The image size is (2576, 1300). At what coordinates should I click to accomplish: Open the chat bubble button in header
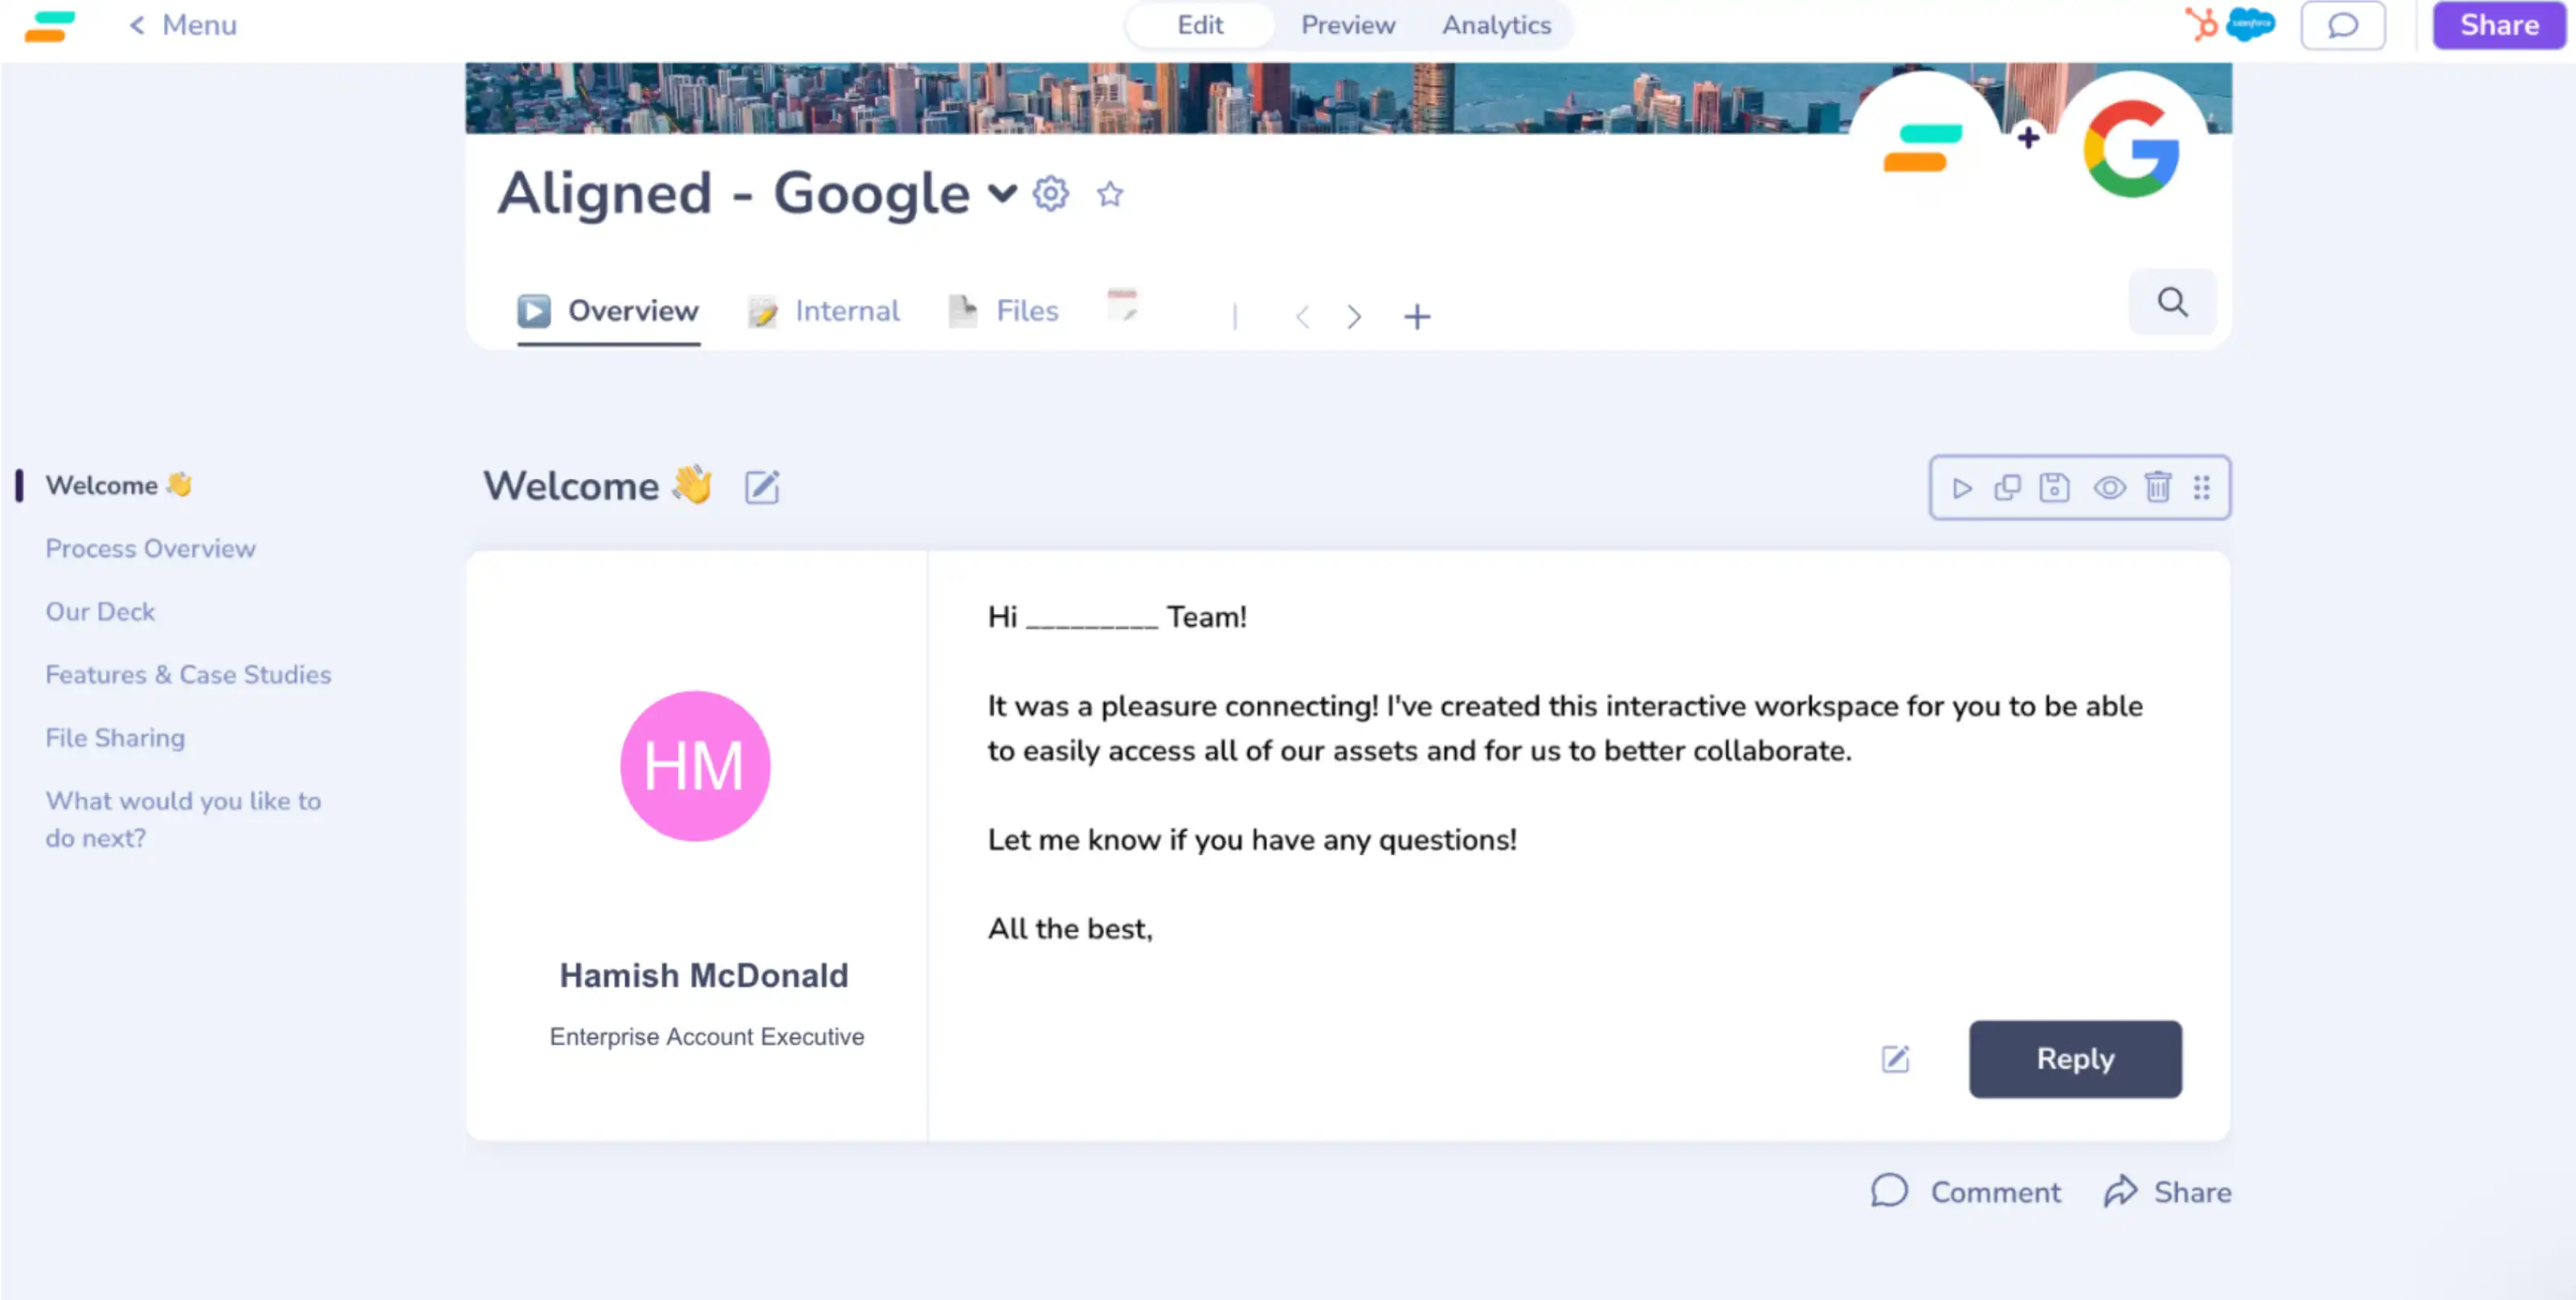(2343, 25)
